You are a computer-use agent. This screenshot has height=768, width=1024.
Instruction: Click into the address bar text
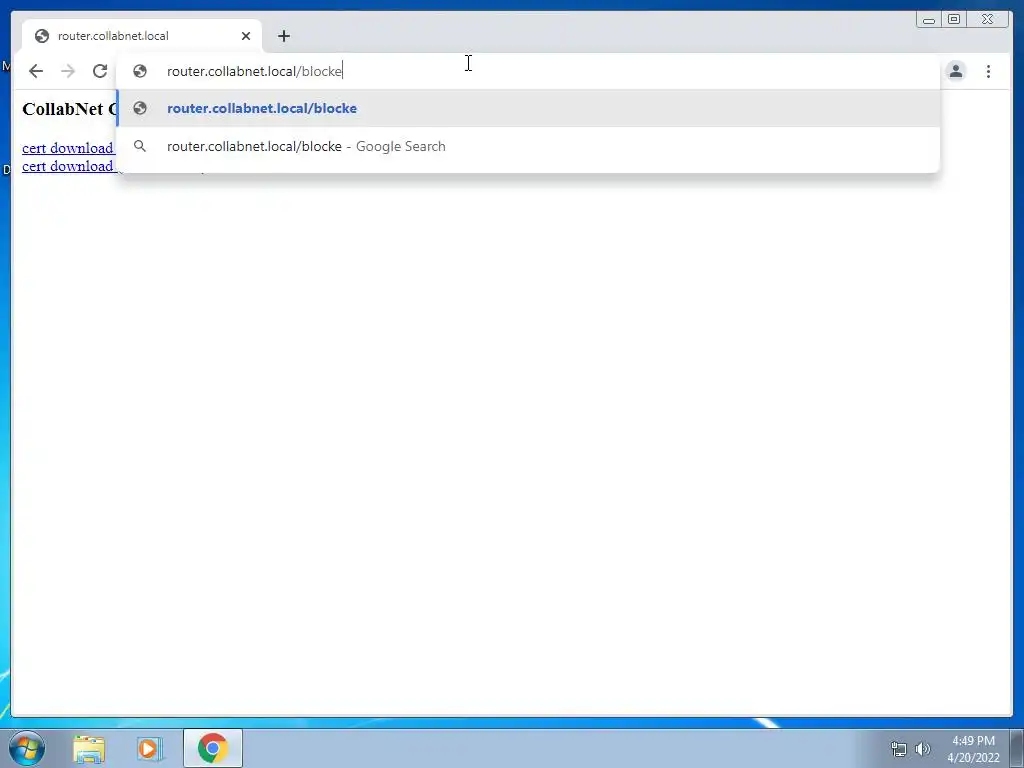pos(255,71)
